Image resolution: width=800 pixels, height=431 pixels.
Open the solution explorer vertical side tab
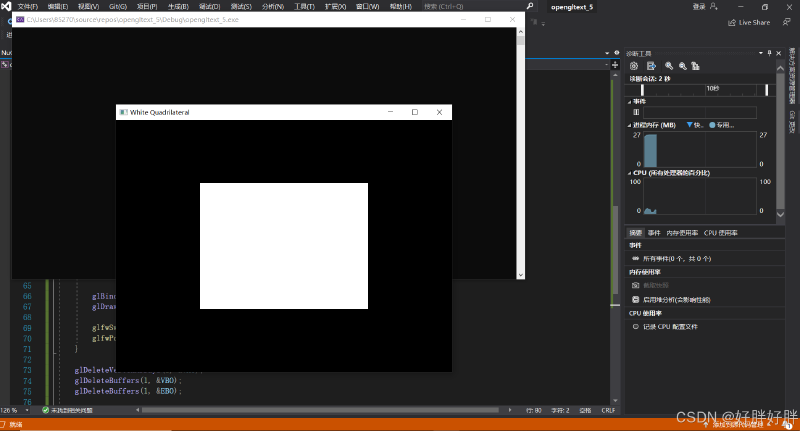pyautogui.click(x=792, y=75)
